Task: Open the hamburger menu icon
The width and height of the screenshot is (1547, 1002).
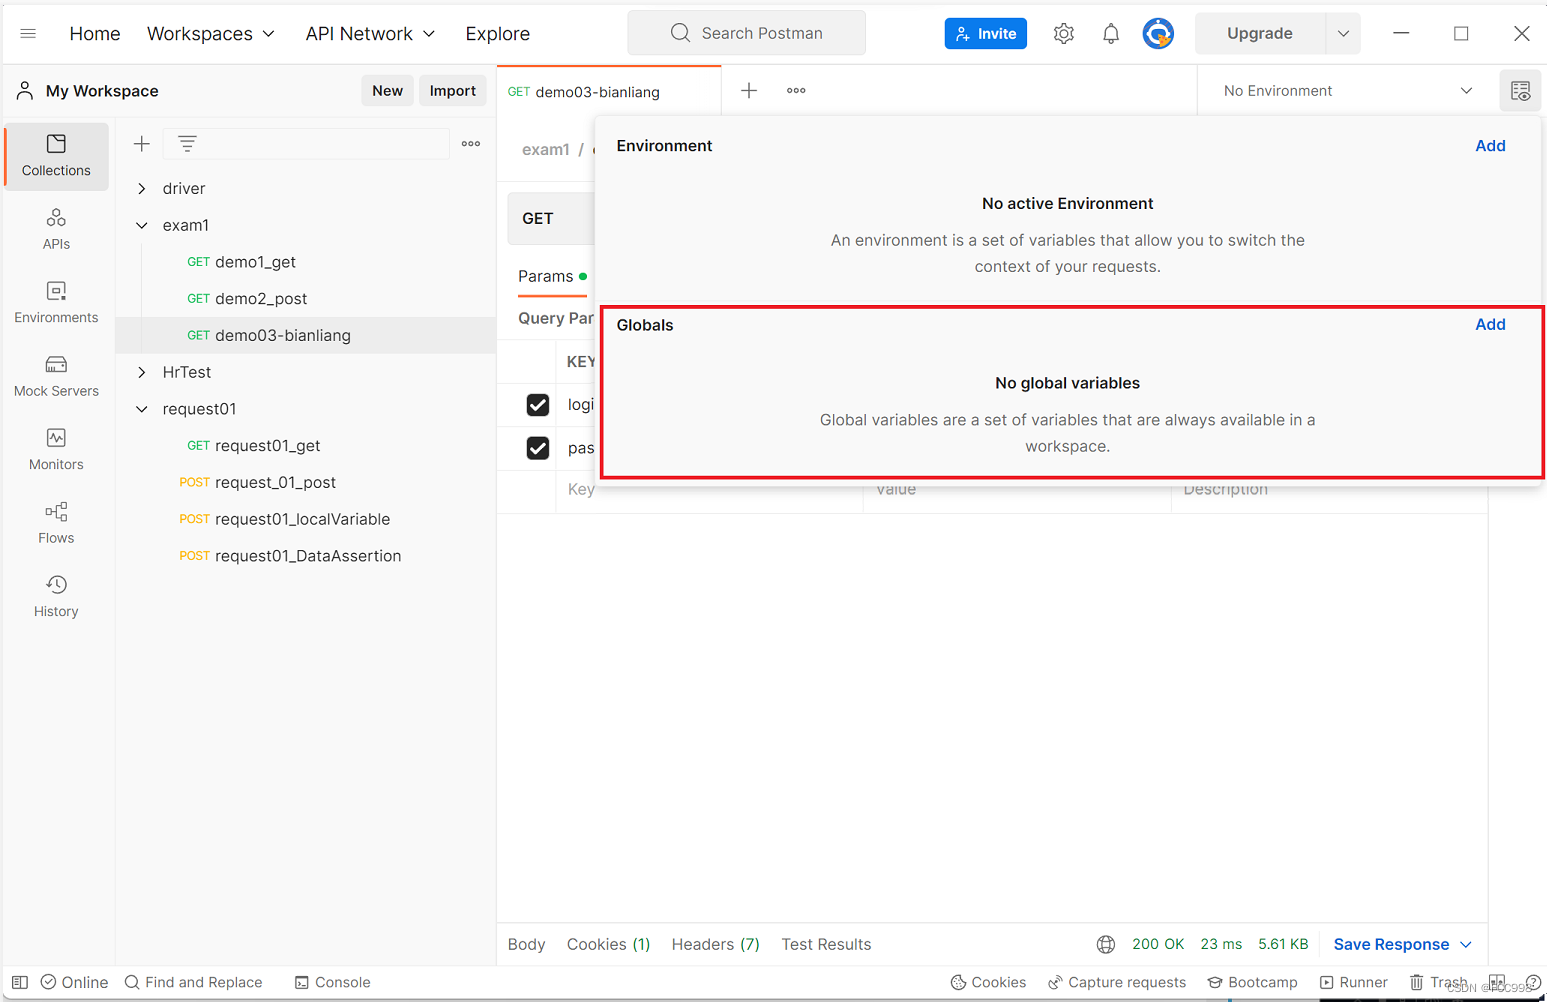Action: 28,33
